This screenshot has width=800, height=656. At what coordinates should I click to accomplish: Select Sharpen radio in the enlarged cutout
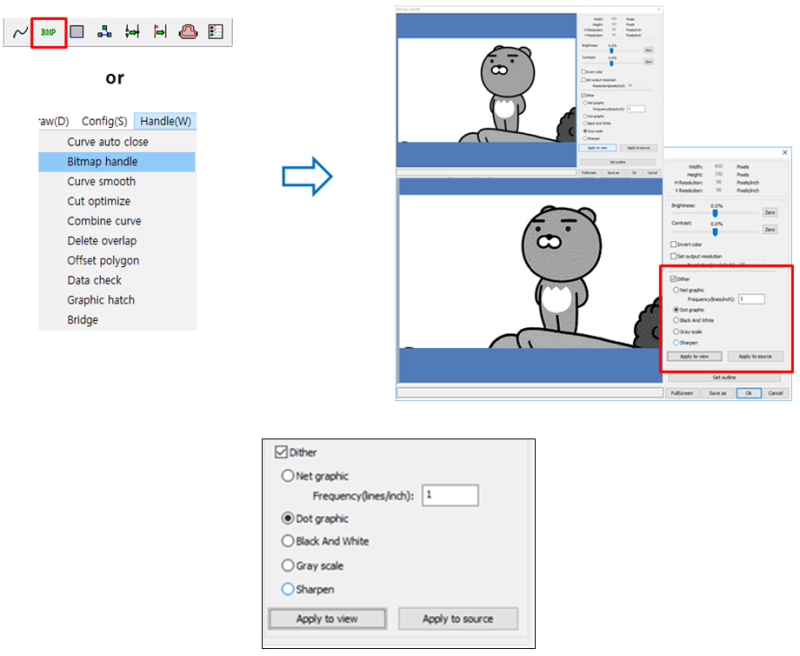coord(288,589)
